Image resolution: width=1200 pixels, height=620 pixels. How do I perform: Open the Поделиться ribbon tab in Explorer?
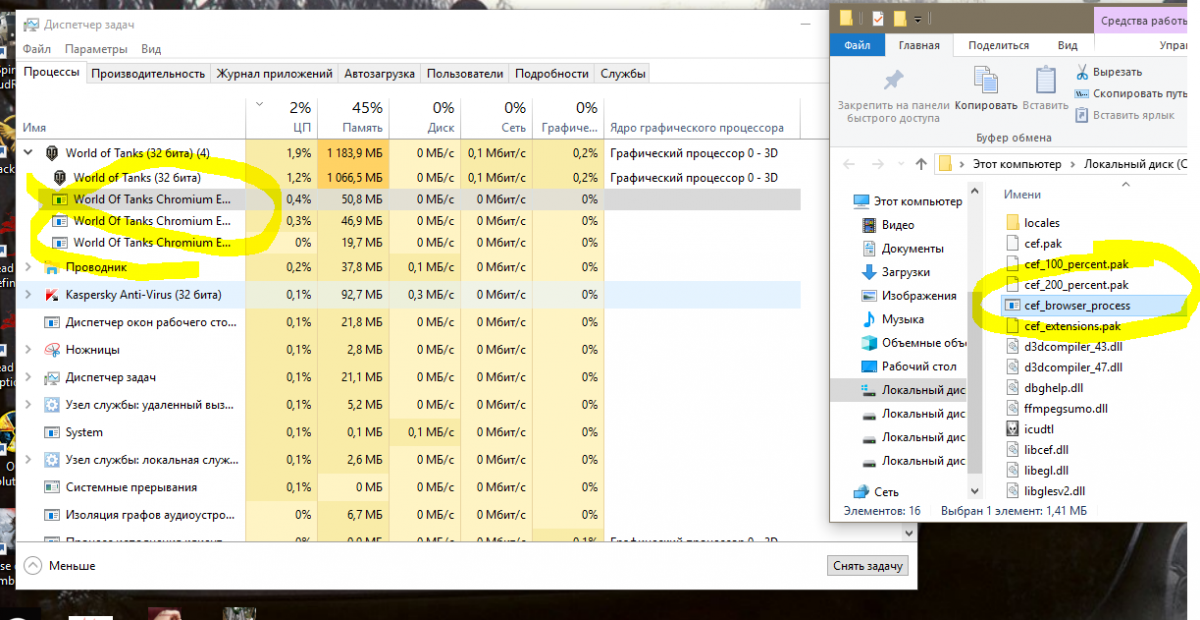[998, 45]
